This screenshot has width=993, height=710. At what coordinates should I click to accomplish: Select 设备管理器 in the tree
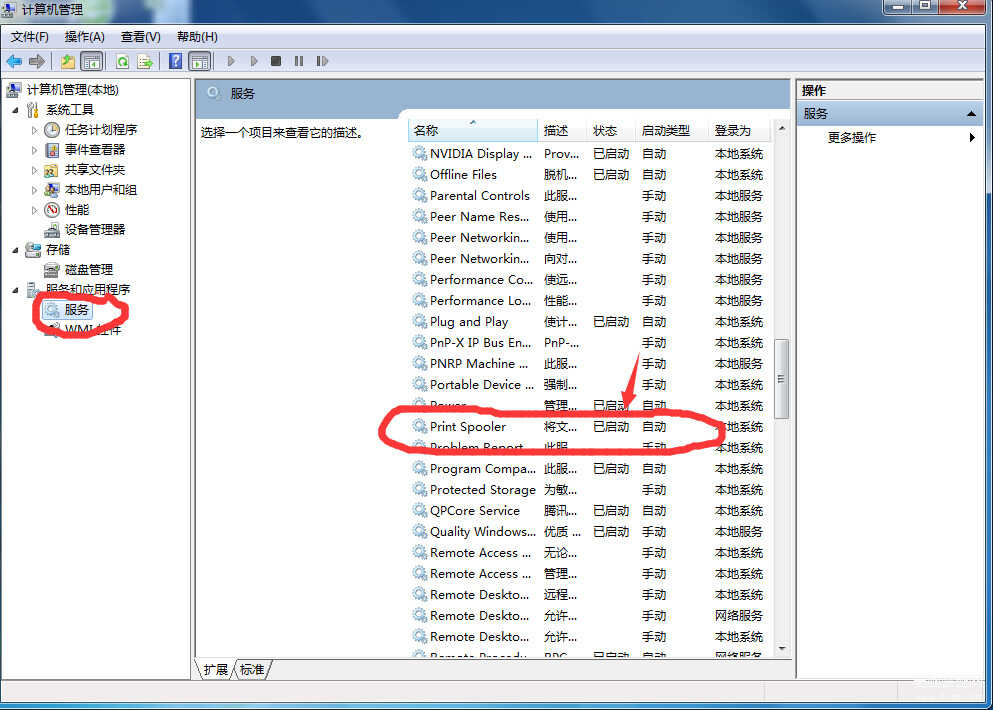coord(94,230)
